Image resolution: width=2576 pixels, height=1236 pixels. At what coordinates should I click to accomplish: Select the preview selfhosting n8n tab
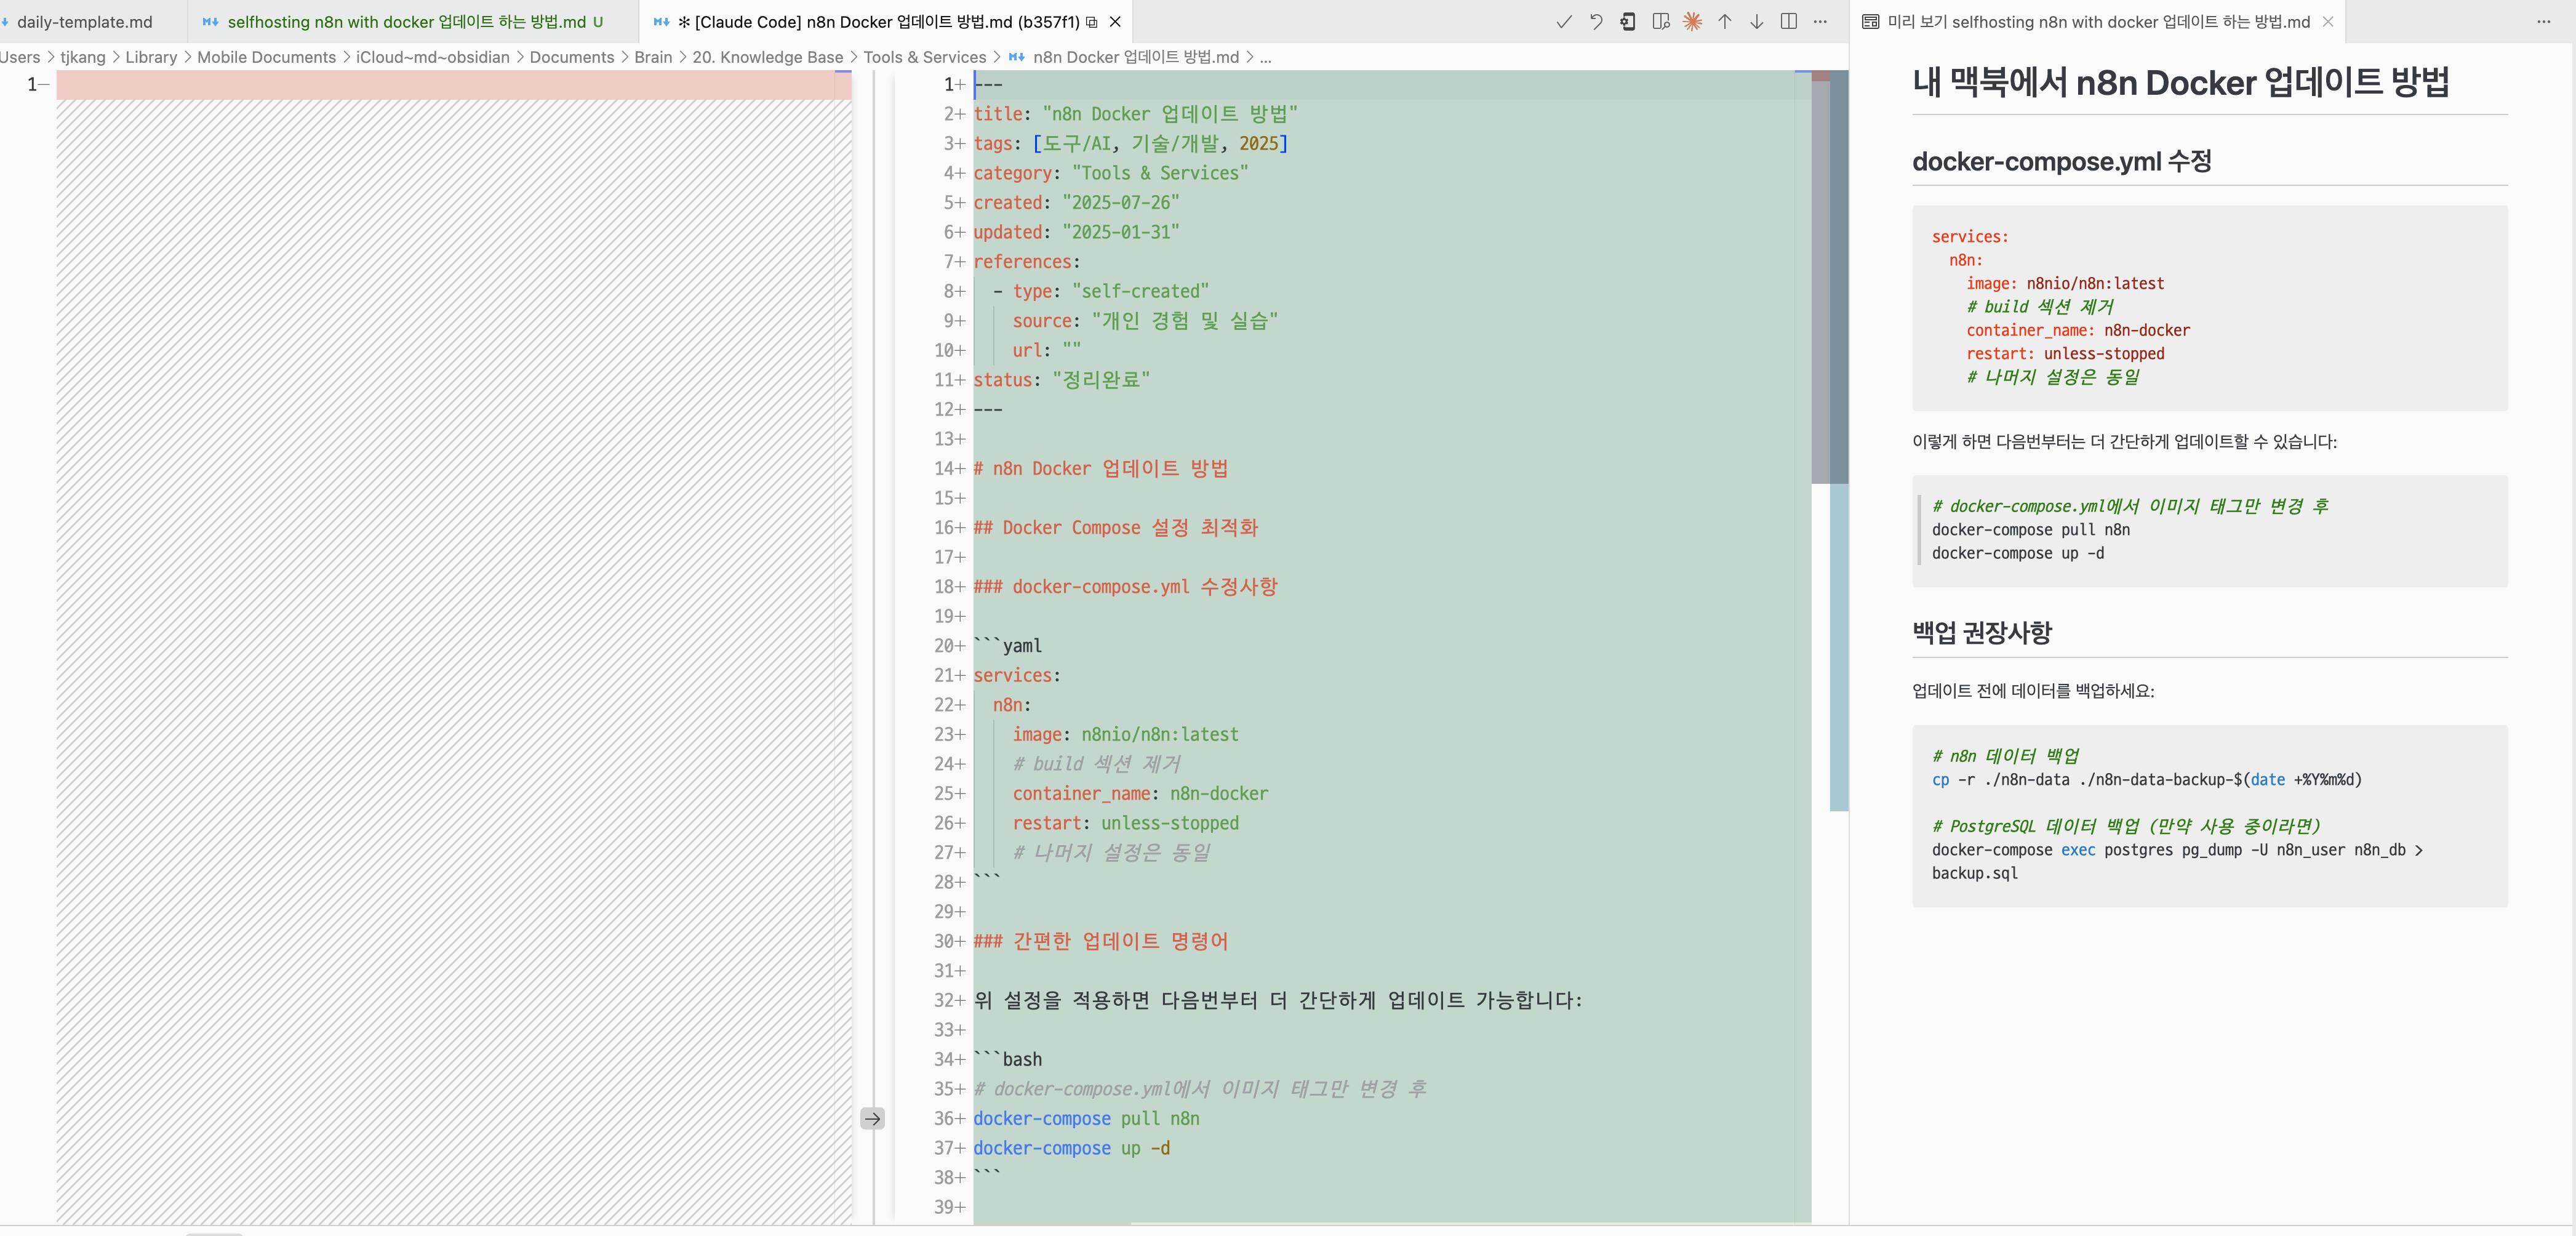pyautogui.click(x=2097, y=21)
